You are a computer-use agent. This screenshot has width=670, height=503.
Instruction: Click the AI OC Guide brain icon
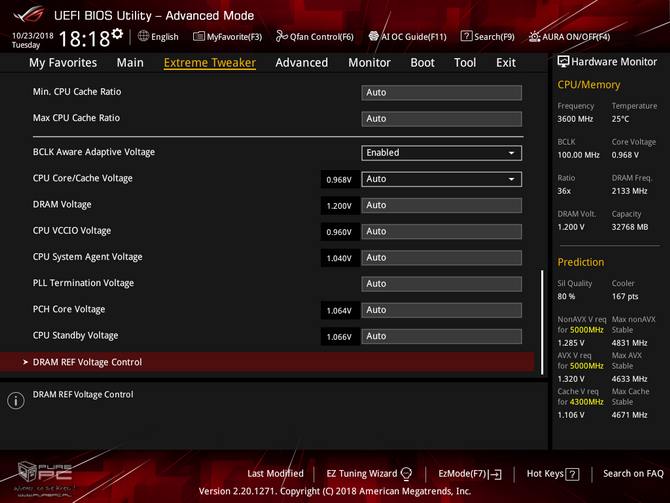[374, 36]
